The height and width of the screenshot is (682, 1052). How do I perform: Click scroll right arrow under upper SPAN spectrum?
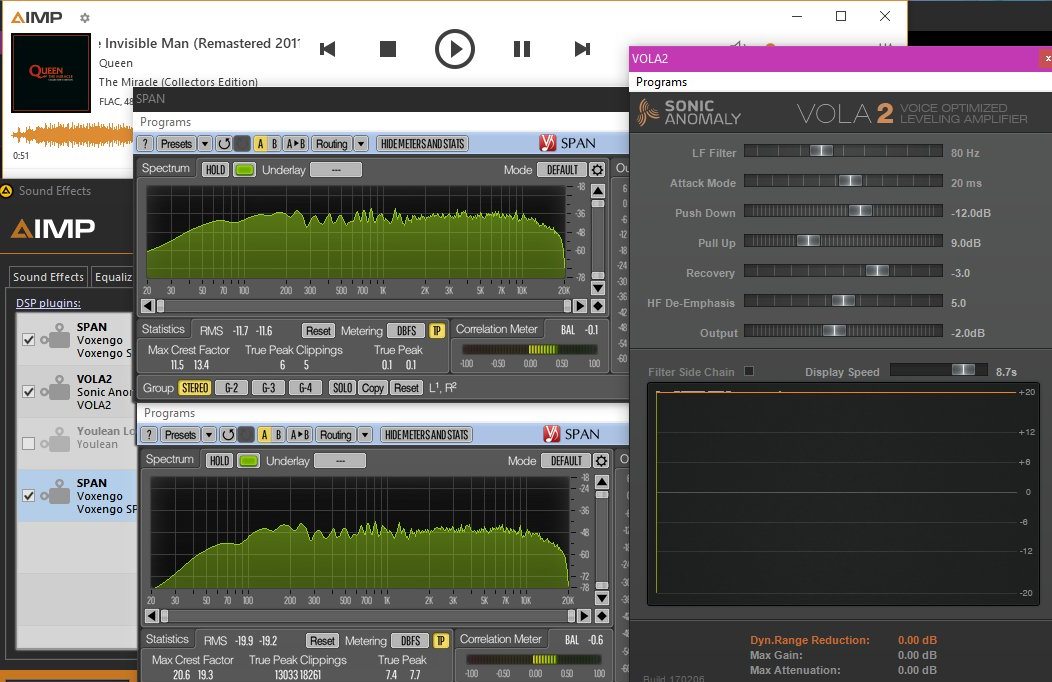coord(580,306)
